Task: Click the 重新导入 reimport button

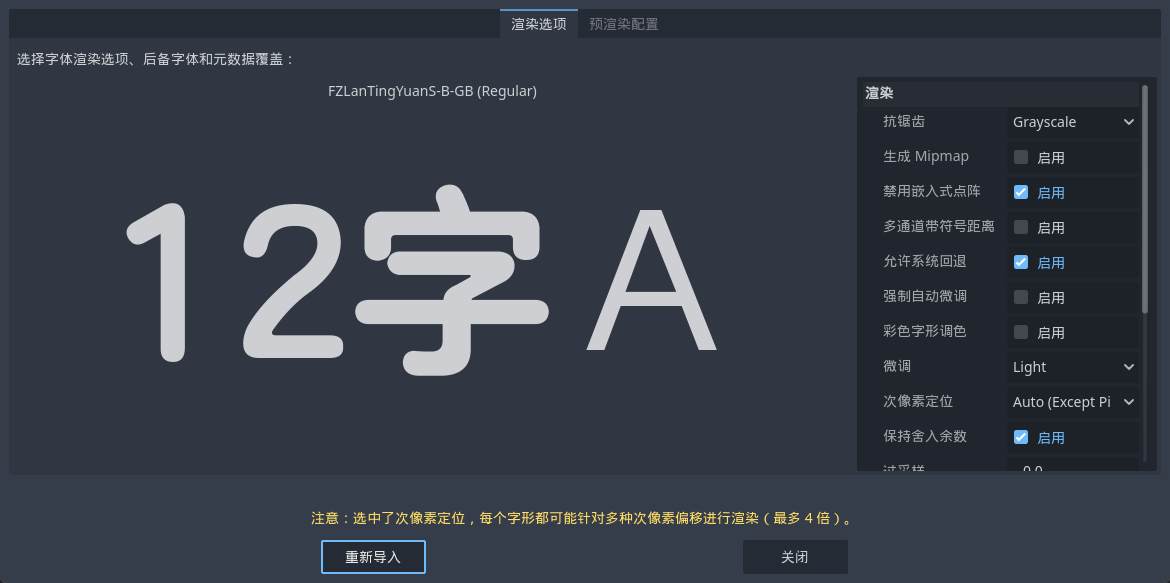Action: point(373,557)
